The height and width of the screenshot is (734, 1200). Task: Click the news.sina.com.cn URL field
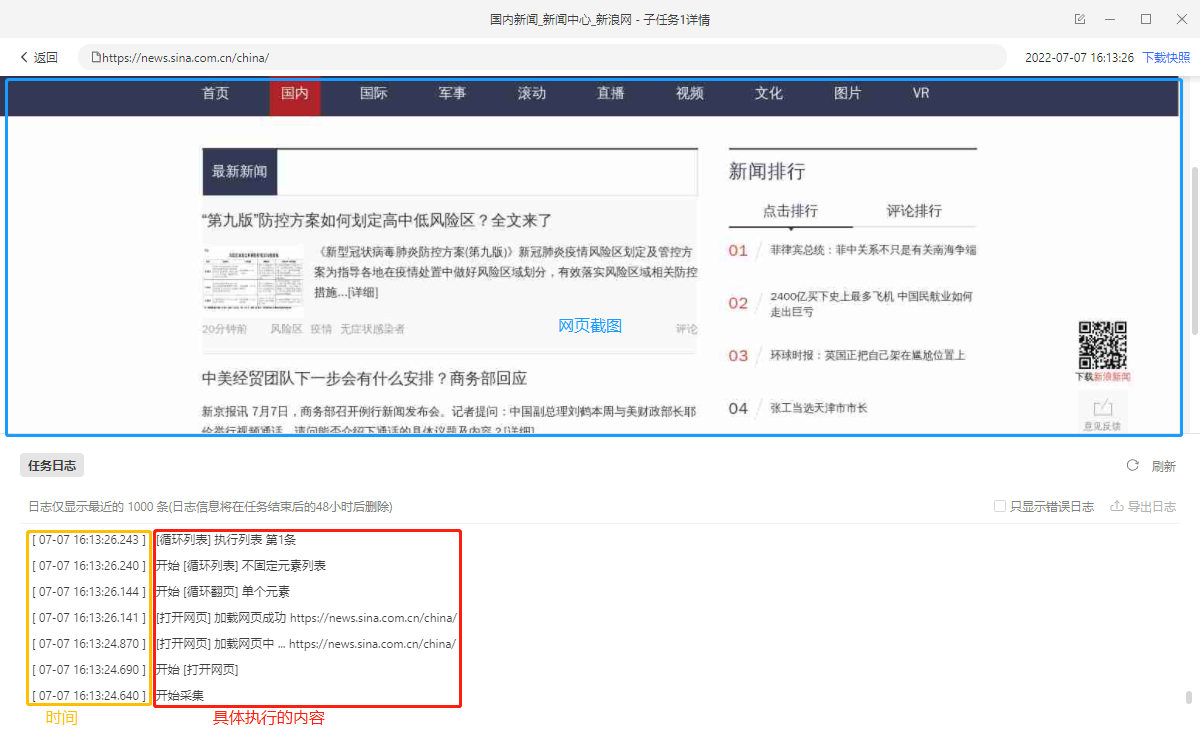click(542, 57)
